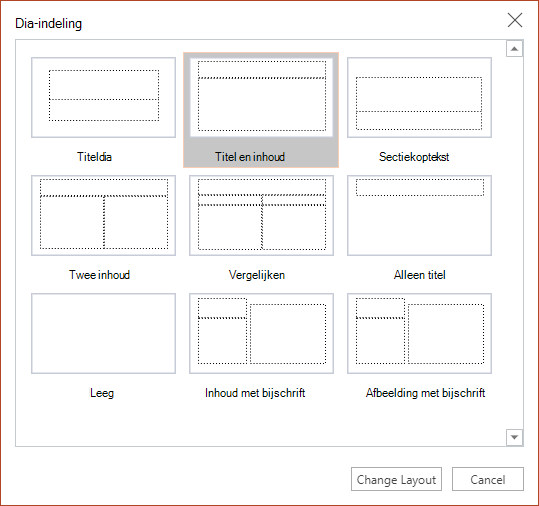Choose the Titel en inhoud layout thumbnail

[x=261, y=98]
